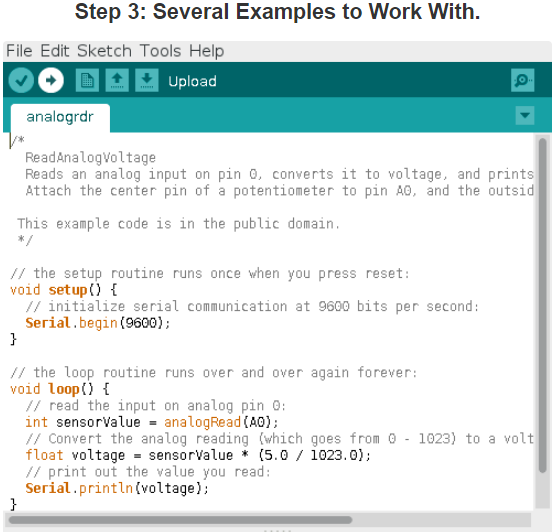This screenshot has height=532, width=552.
Task: Click the 'float voltage = sensorValue' line
Action: (x=198, y=455)
